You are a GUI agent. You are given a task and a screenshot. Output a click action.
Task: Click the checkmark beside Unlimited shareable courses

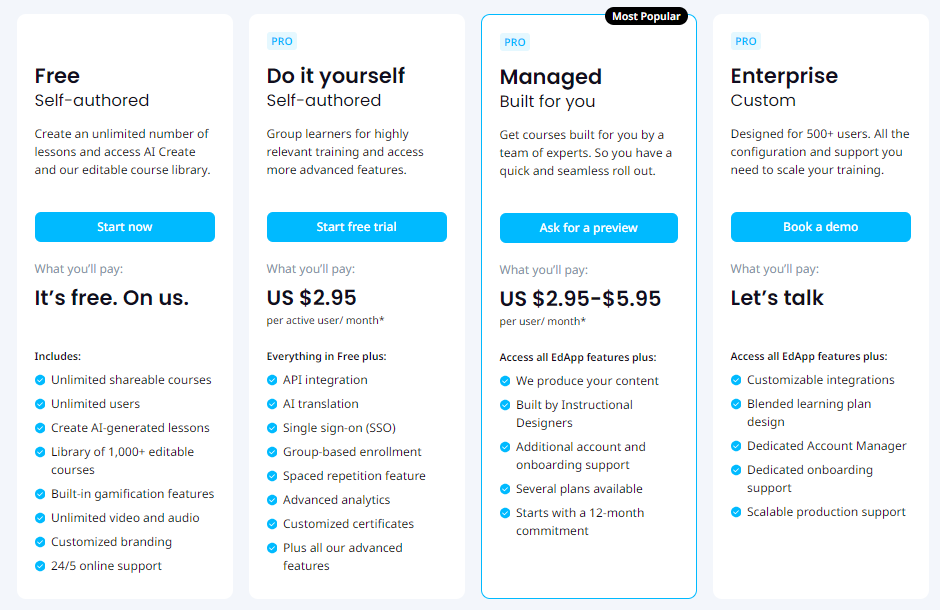(x=40, y=380)
